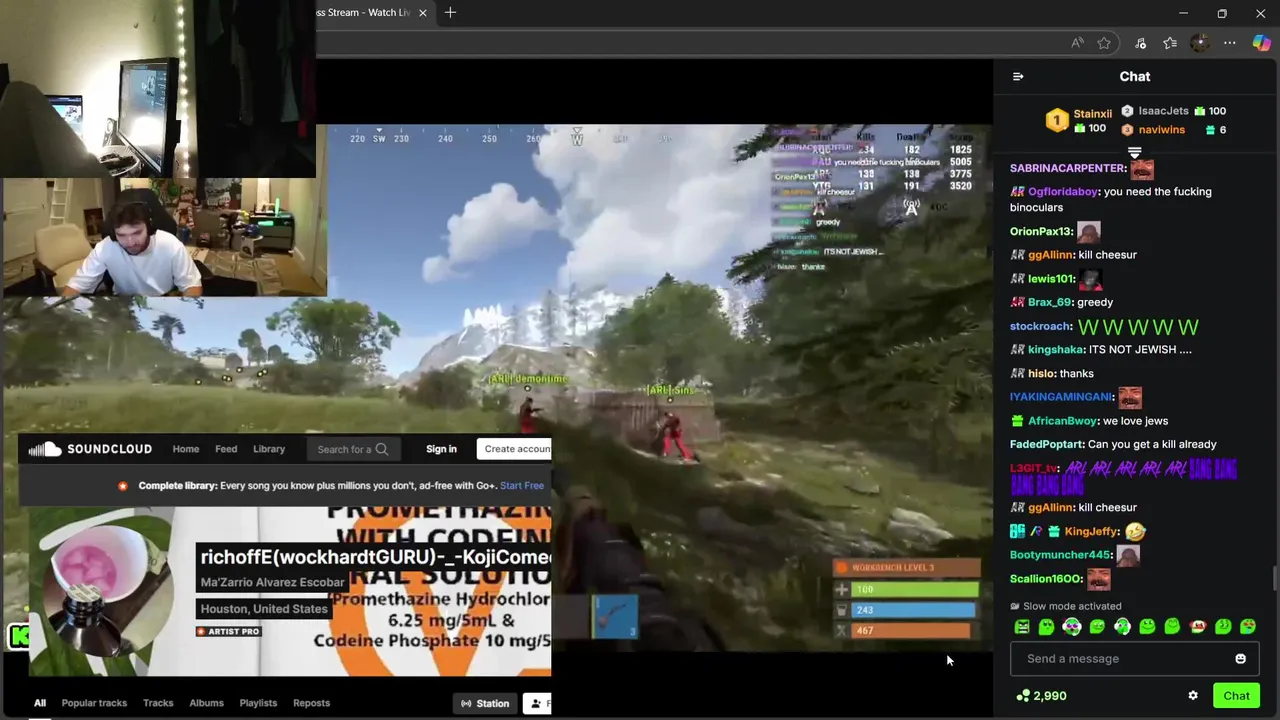Click Bootymuncher445 username in chat
The image size is (1280, 720).
pos(1060,555)
